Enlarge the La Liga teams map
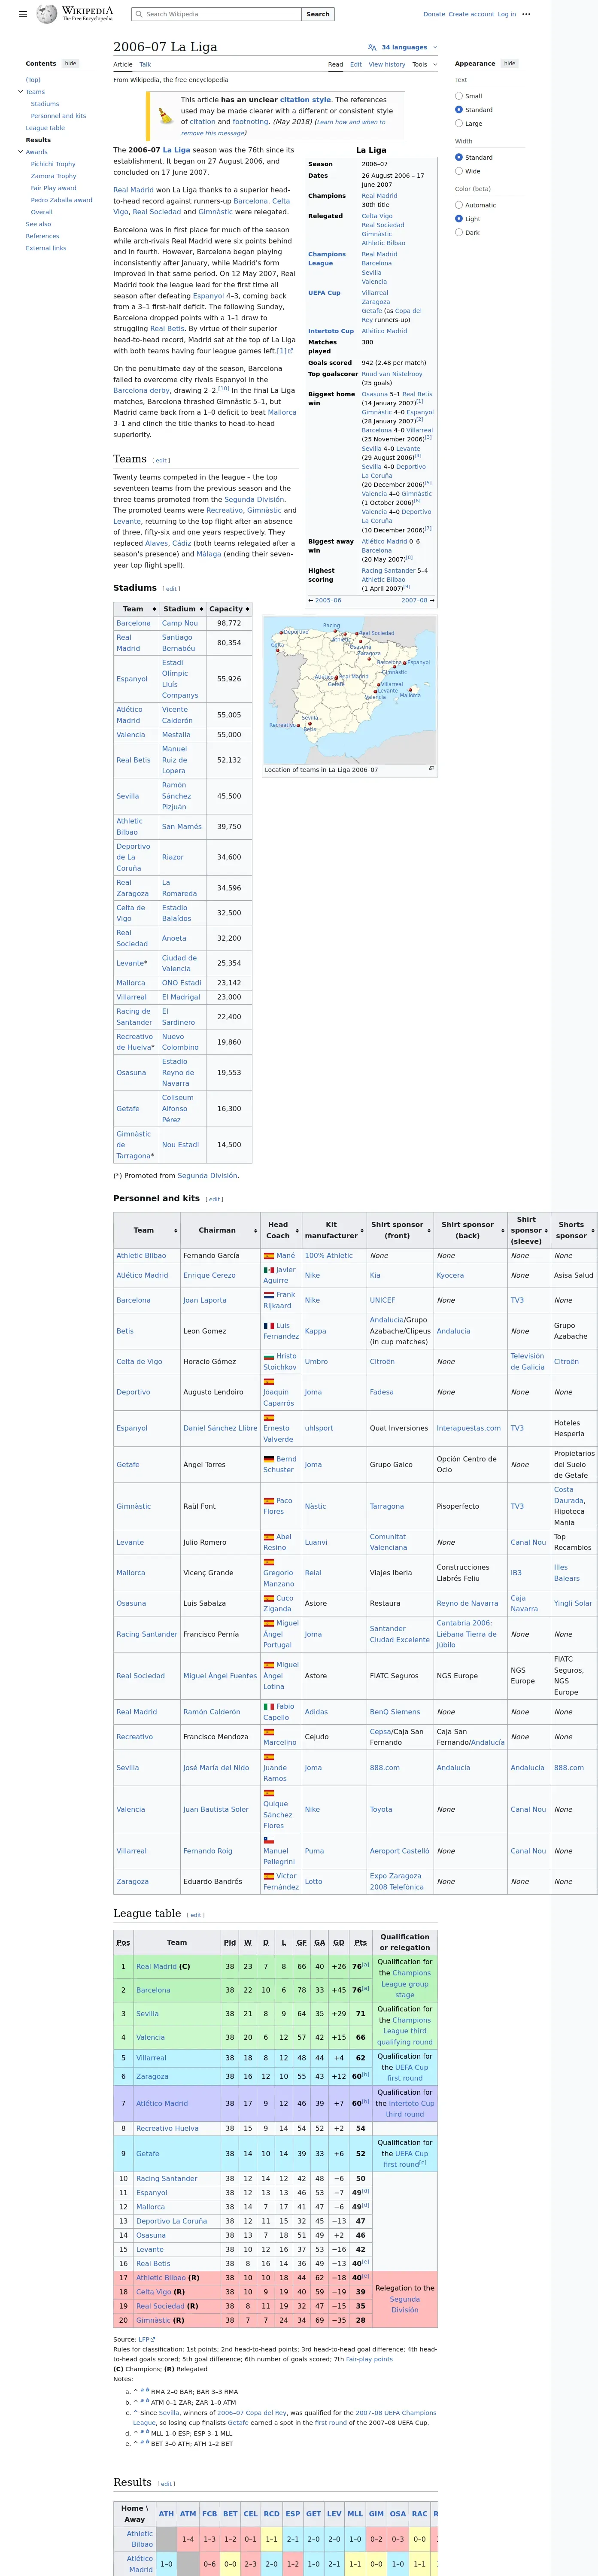598x2576 pixels. click(431, 769)
